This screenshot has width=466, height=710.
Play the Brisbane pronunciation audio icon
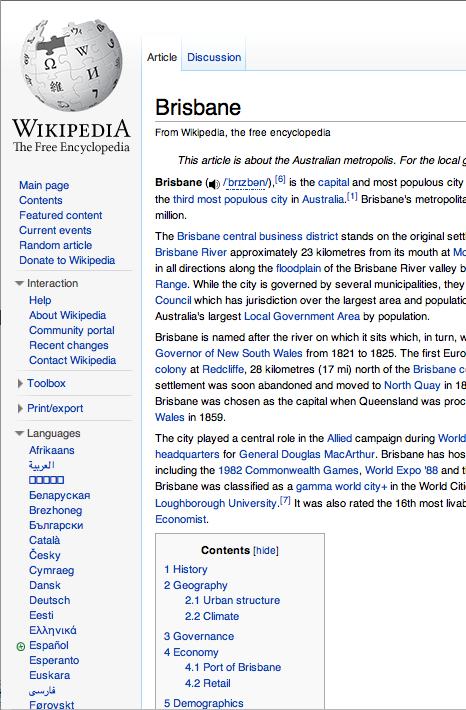[x=213, y=183]
